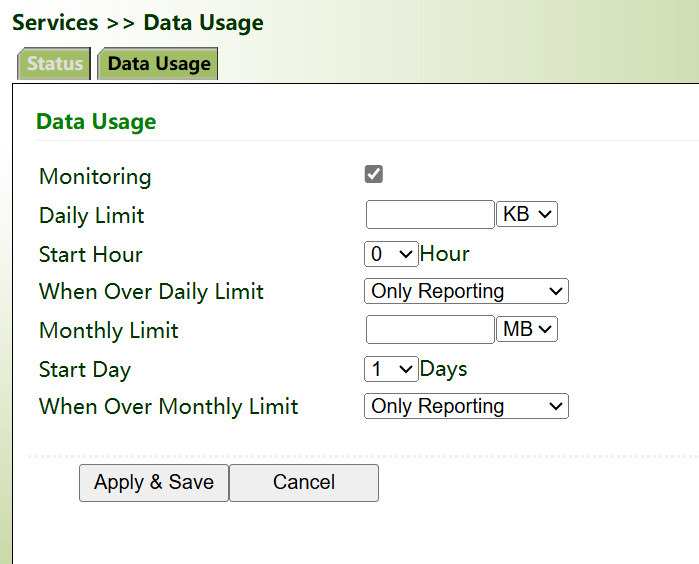The width and height of the screenshot is (699, 564).
Task: Expand the When Over Daily Limit dropdown
Action: pyautogui.click(x=466, y=291)
